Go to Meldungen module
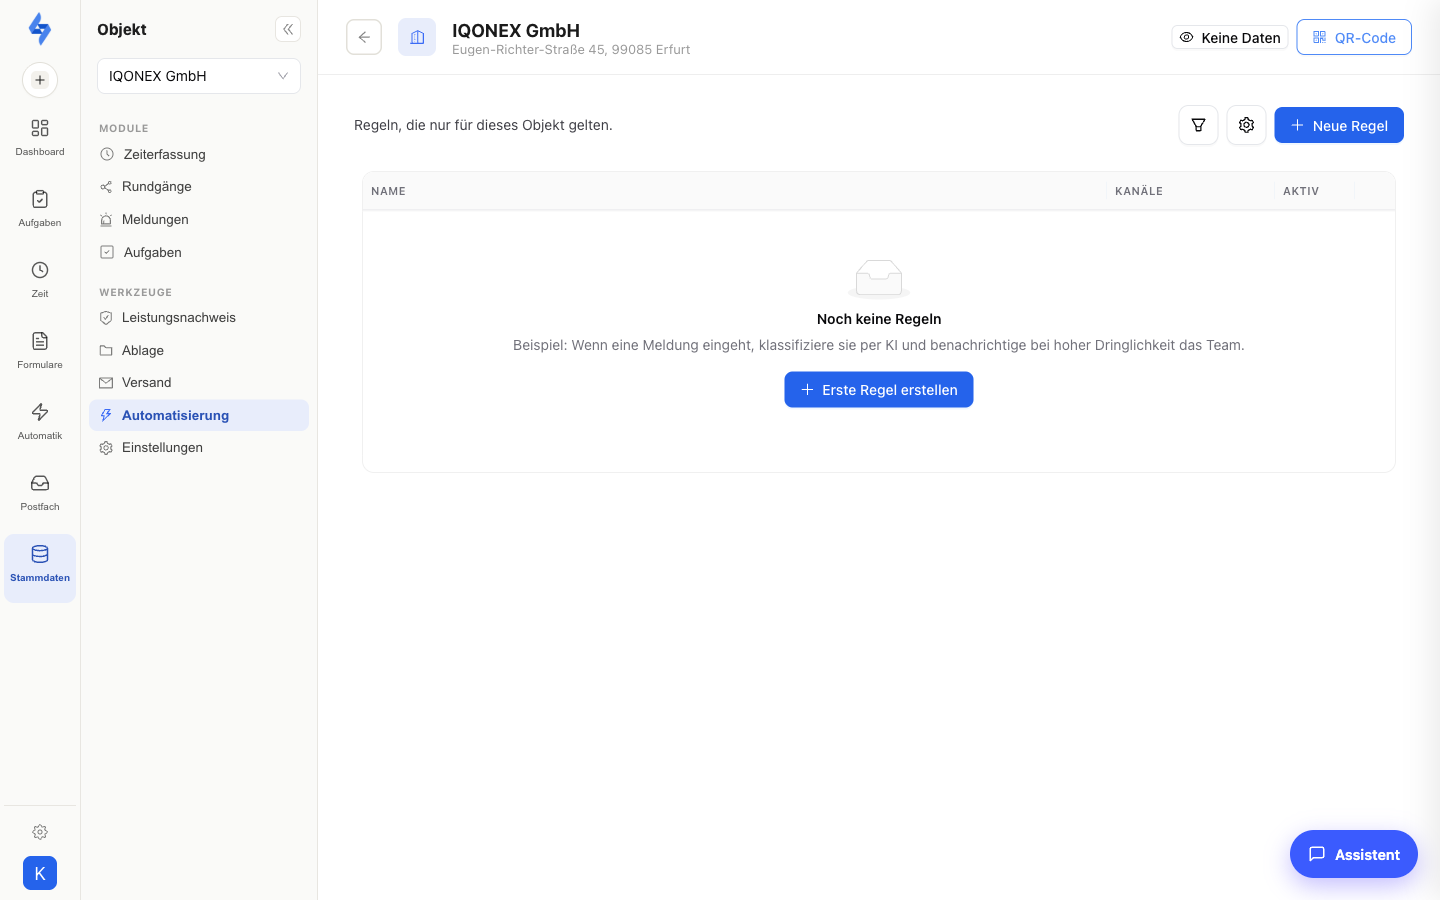 tap(199, 219)
